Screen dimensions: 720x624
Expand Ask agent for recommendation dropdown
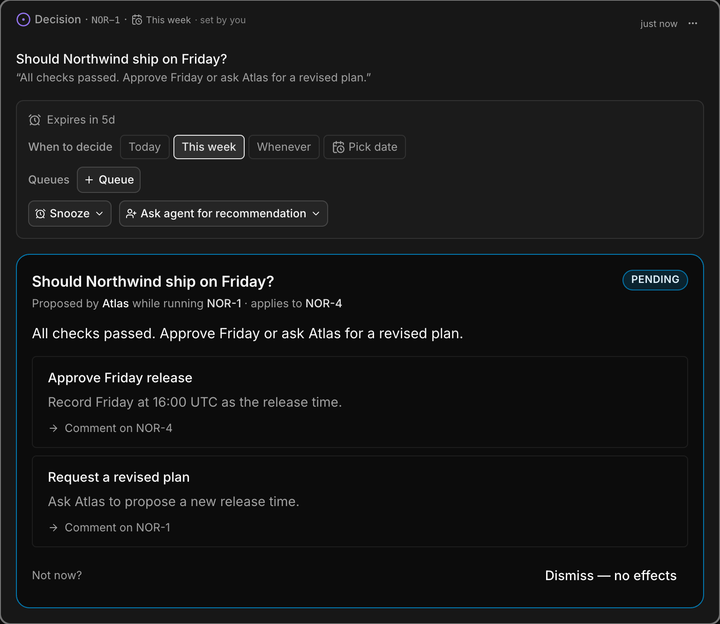coord(223,214)
